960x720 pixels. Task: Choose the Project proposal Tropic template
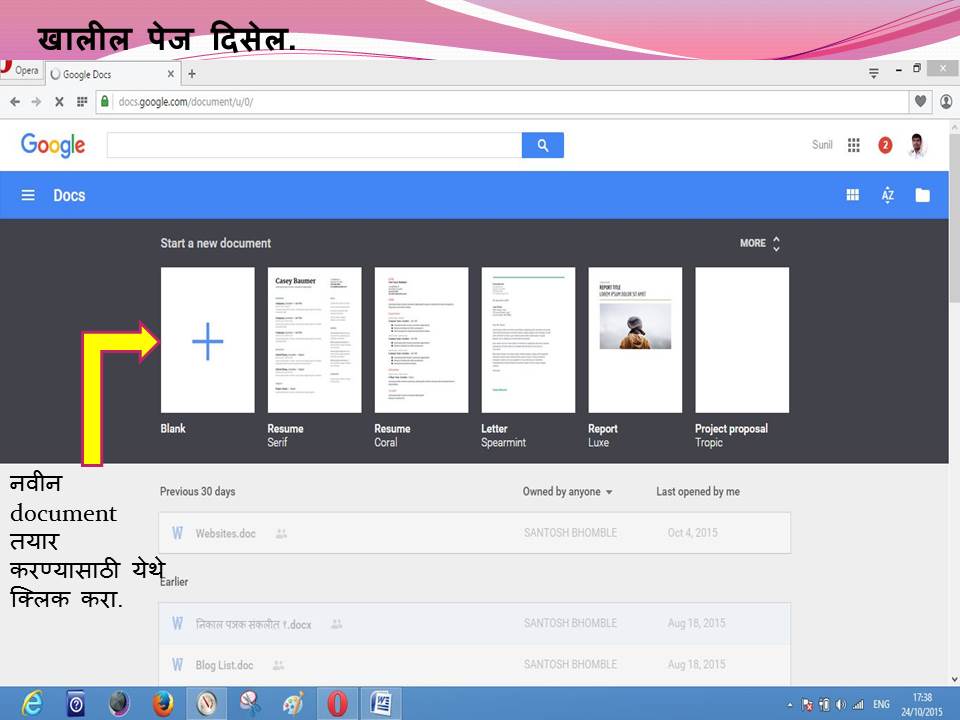click(x=742, y=340)
